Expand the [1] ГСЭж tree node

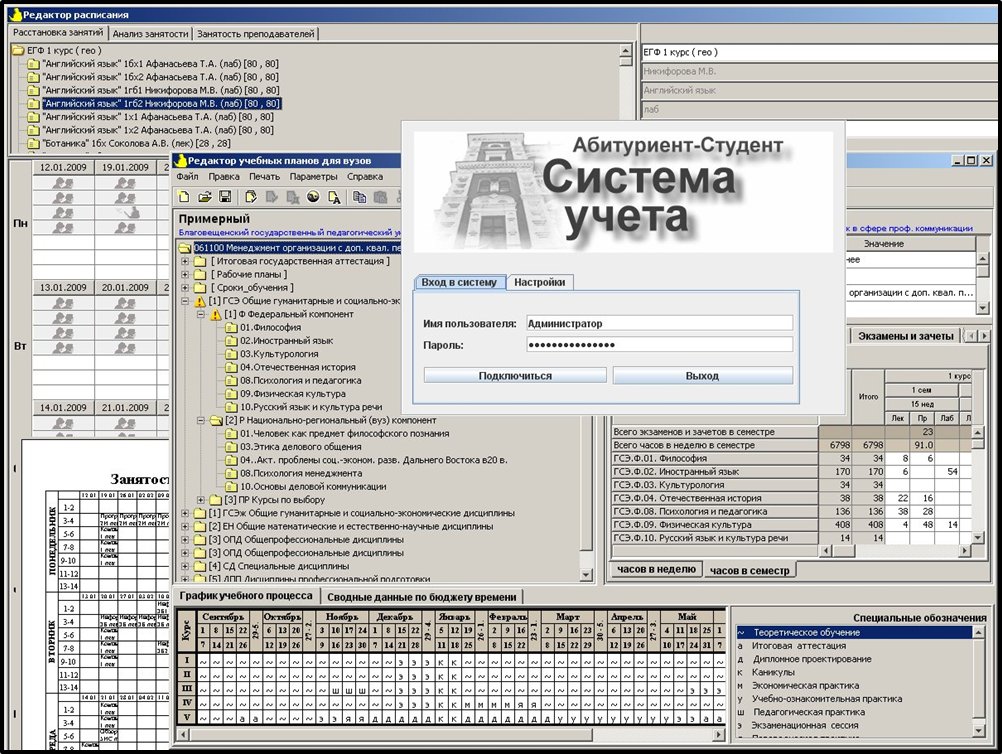point(185,513)
